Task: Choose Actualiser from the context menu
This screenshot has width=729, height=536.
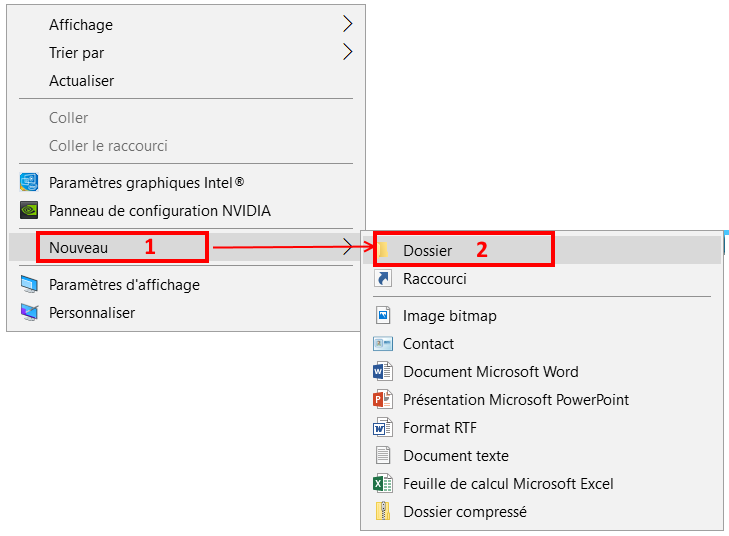Action: pos(186,80)
